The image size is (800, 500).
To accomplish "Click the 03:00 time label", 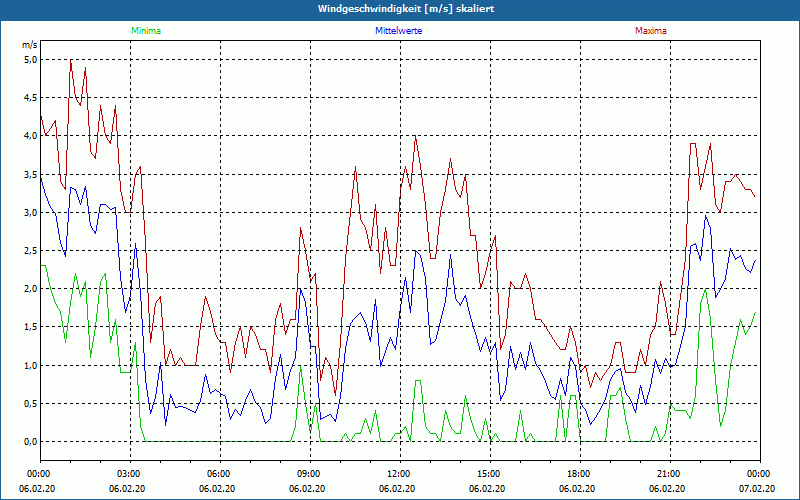I will [x=127, y=474].
